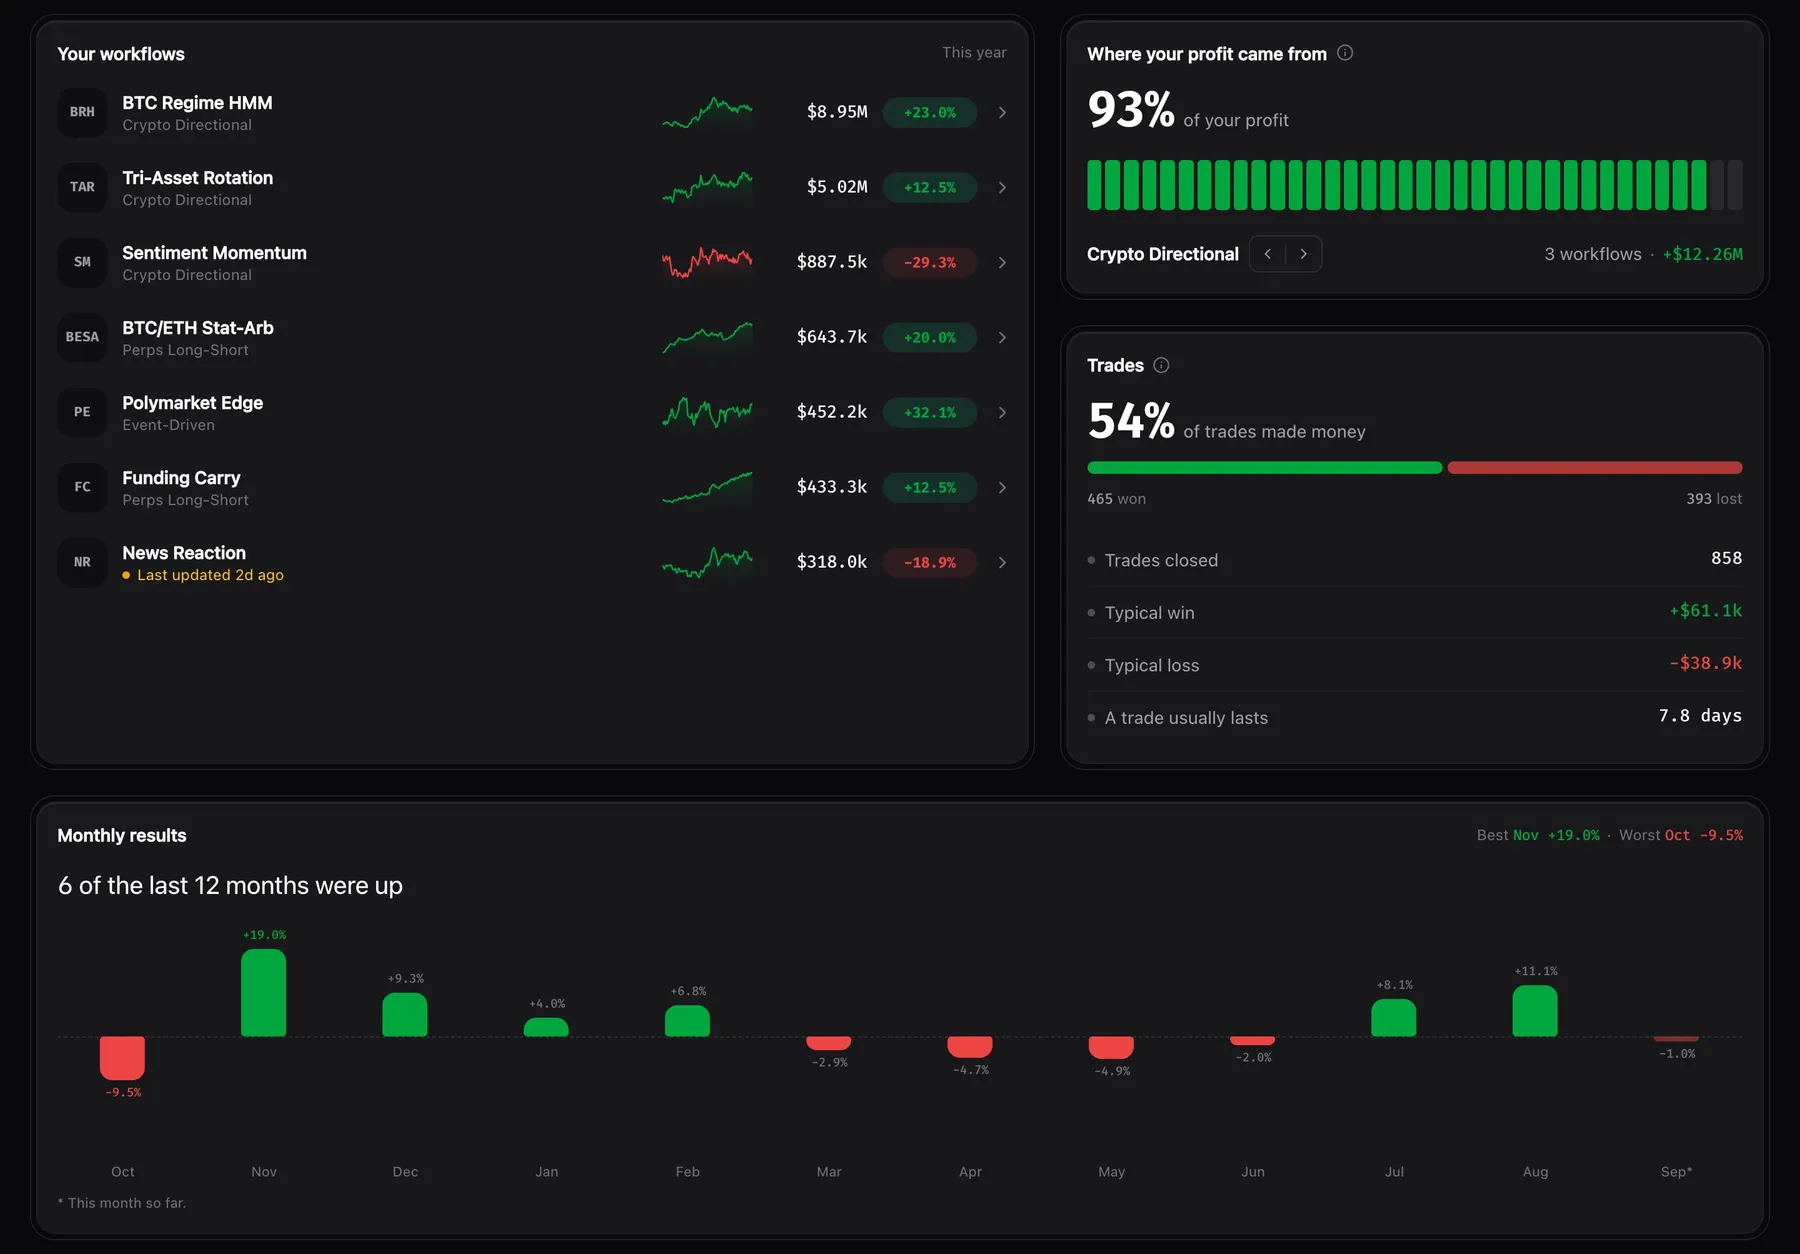Image resolution: width=1800 pixels, height=1254 pixels.
Task: Click the NR badge for News Reaction
Action: (82, 562)
